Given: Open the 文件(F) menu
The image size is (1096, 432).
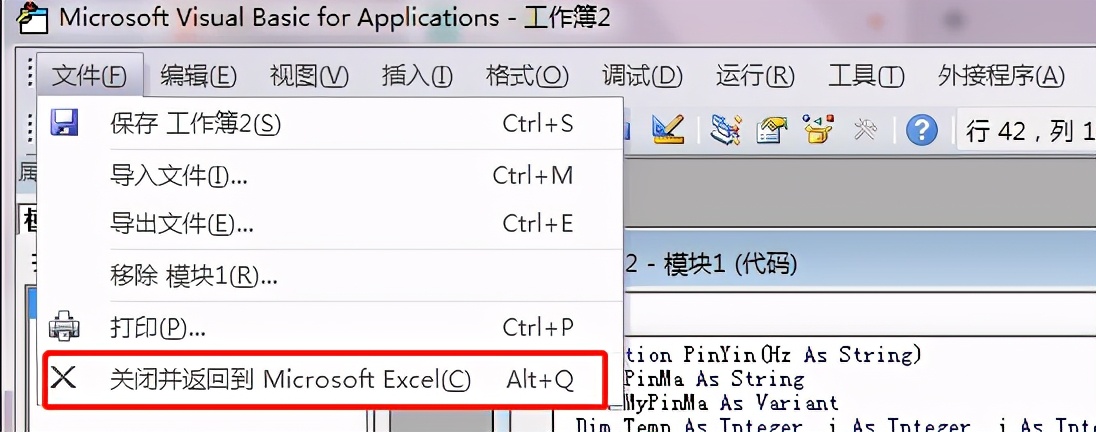Looking at the screenshot, I should (x=89, y=75).
